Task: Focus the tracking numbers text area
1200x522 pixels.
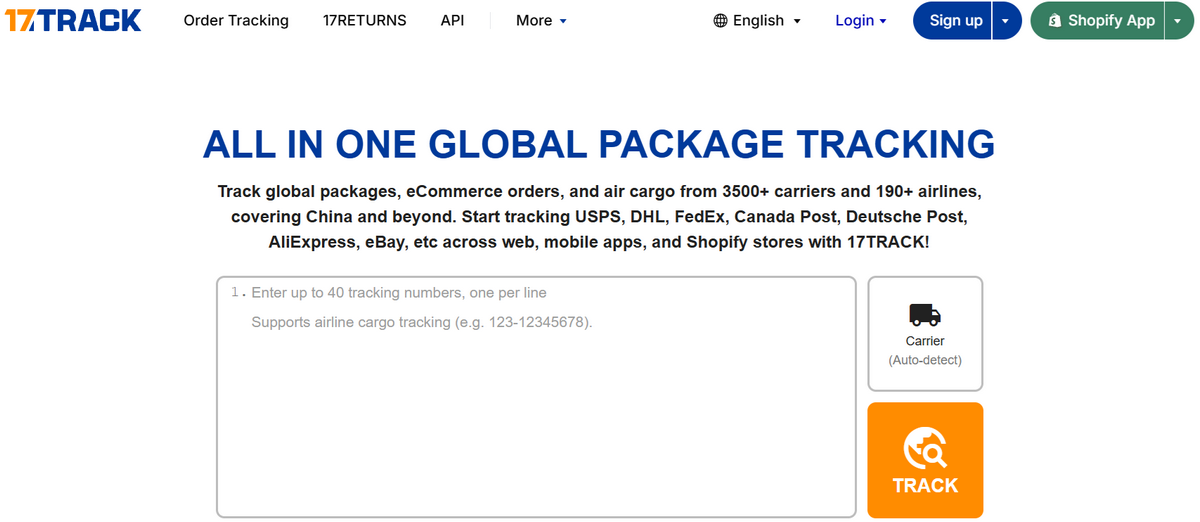Action: [536, 397]
